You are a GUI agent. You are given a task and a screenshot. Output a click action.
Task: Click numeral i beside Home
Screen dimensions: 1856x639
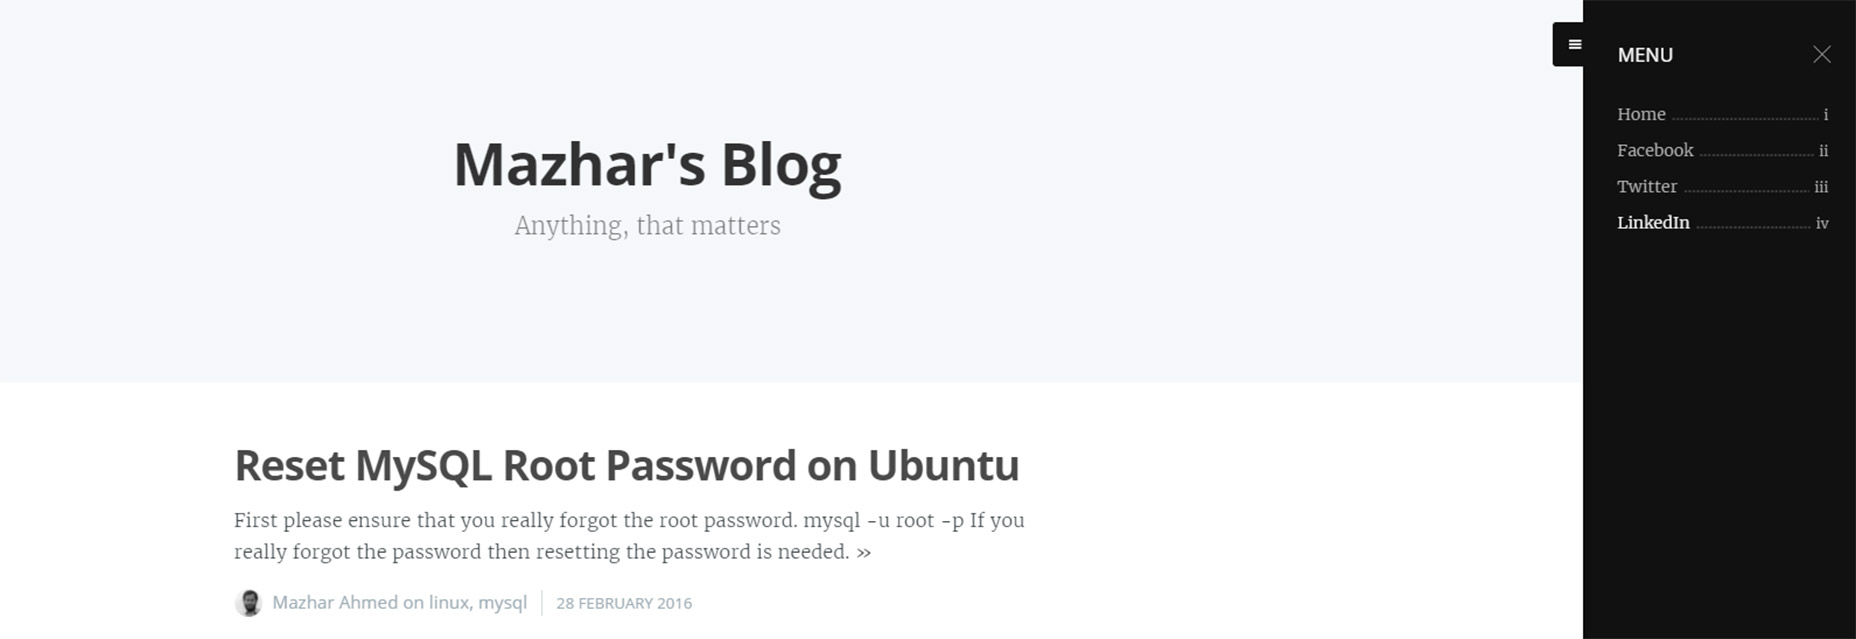[1825, 114]
